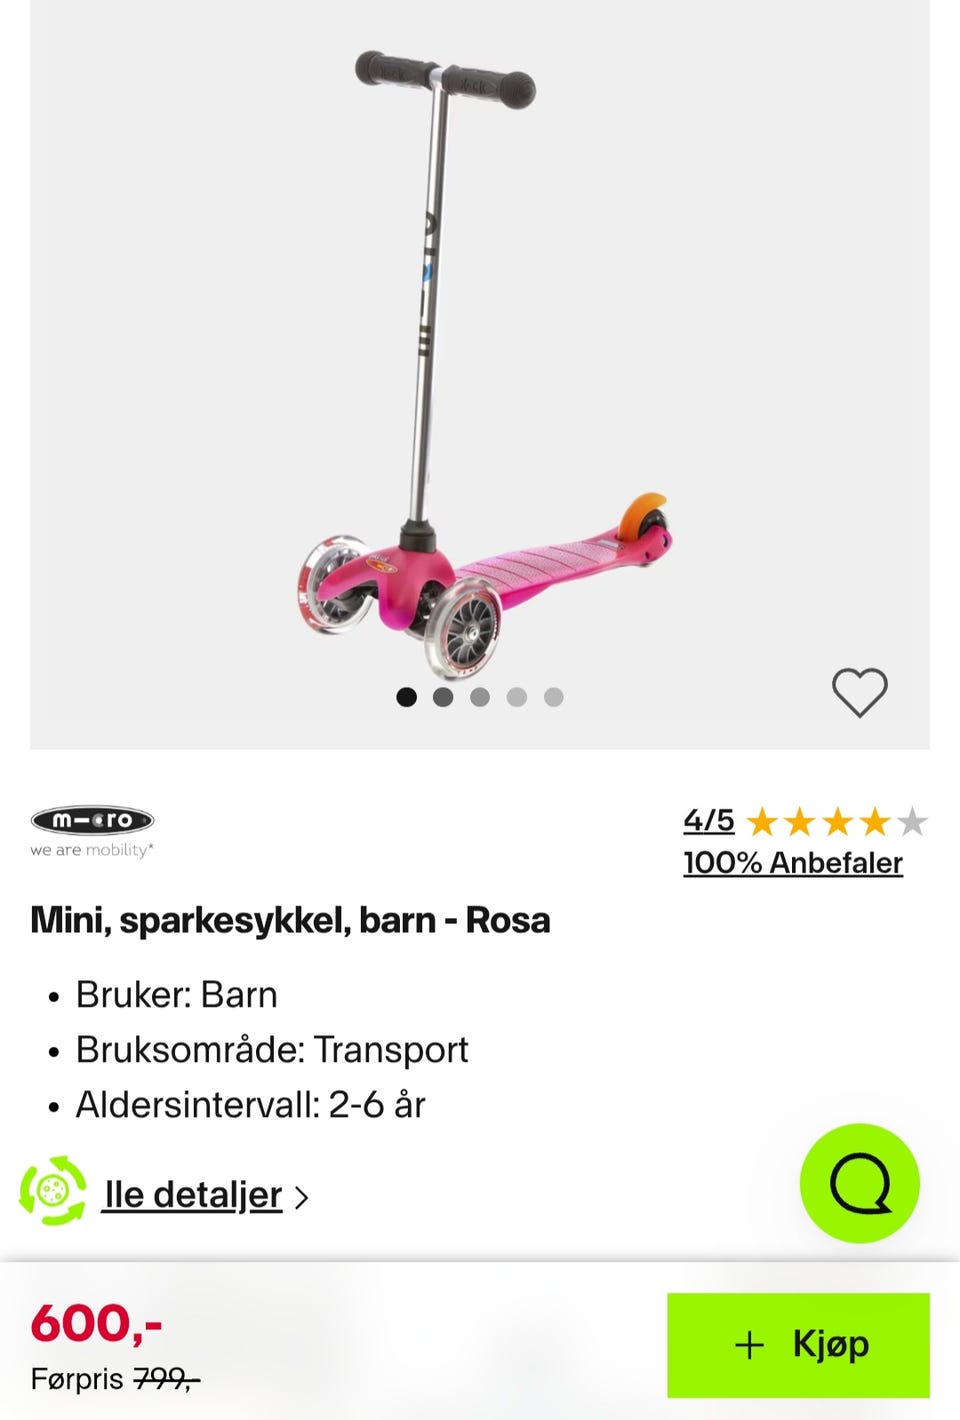960x1420 pixels.
Task: Add product to favorites with heart icon
Action: 859,692
